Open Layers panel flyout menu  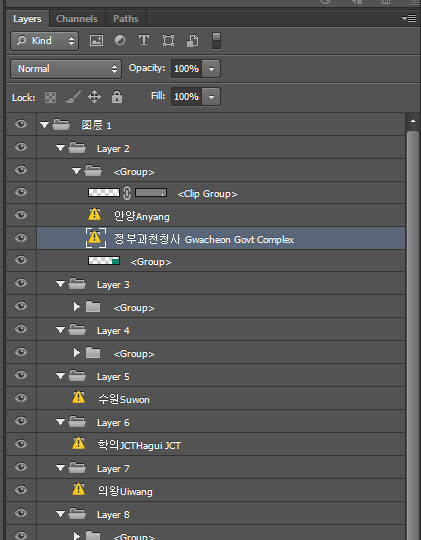tap(409, 18)
